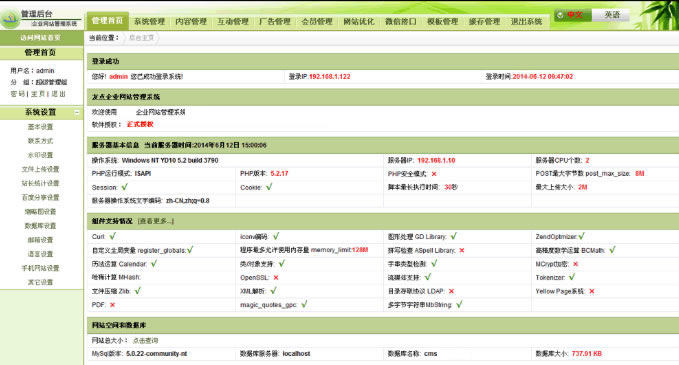This screenshot has width=679, height=365.
Task: Switch language to 英语
Action: (611, 15)
